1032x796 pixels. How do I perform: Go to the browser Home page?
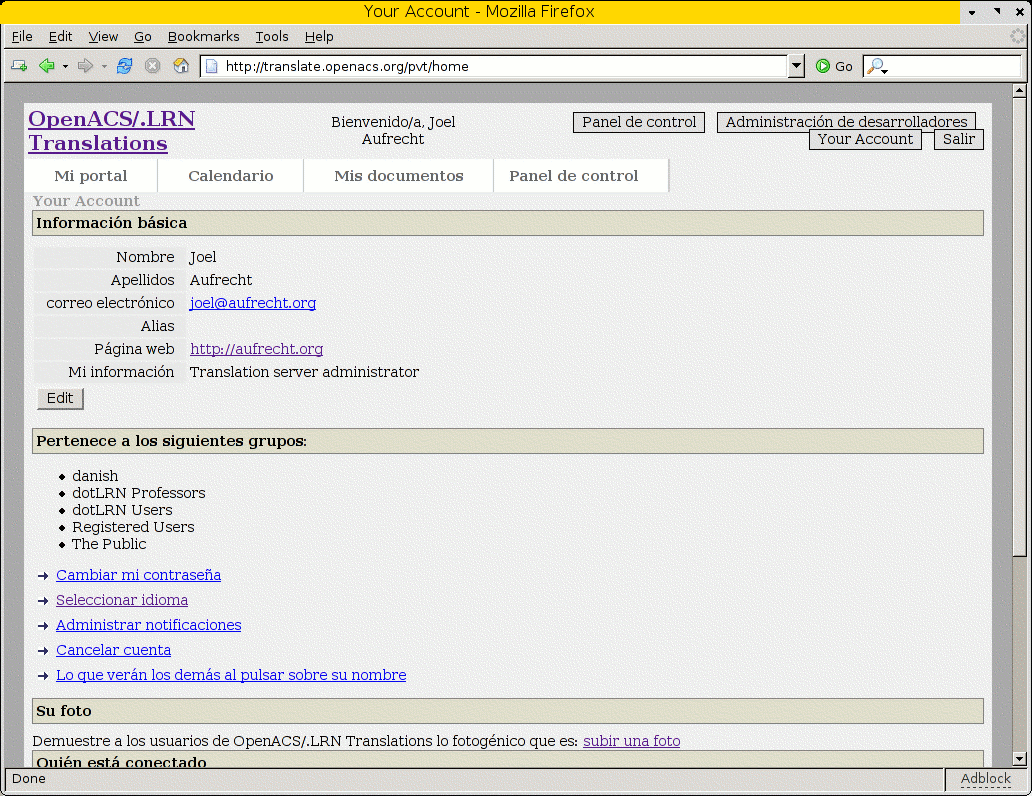point(181,66)
